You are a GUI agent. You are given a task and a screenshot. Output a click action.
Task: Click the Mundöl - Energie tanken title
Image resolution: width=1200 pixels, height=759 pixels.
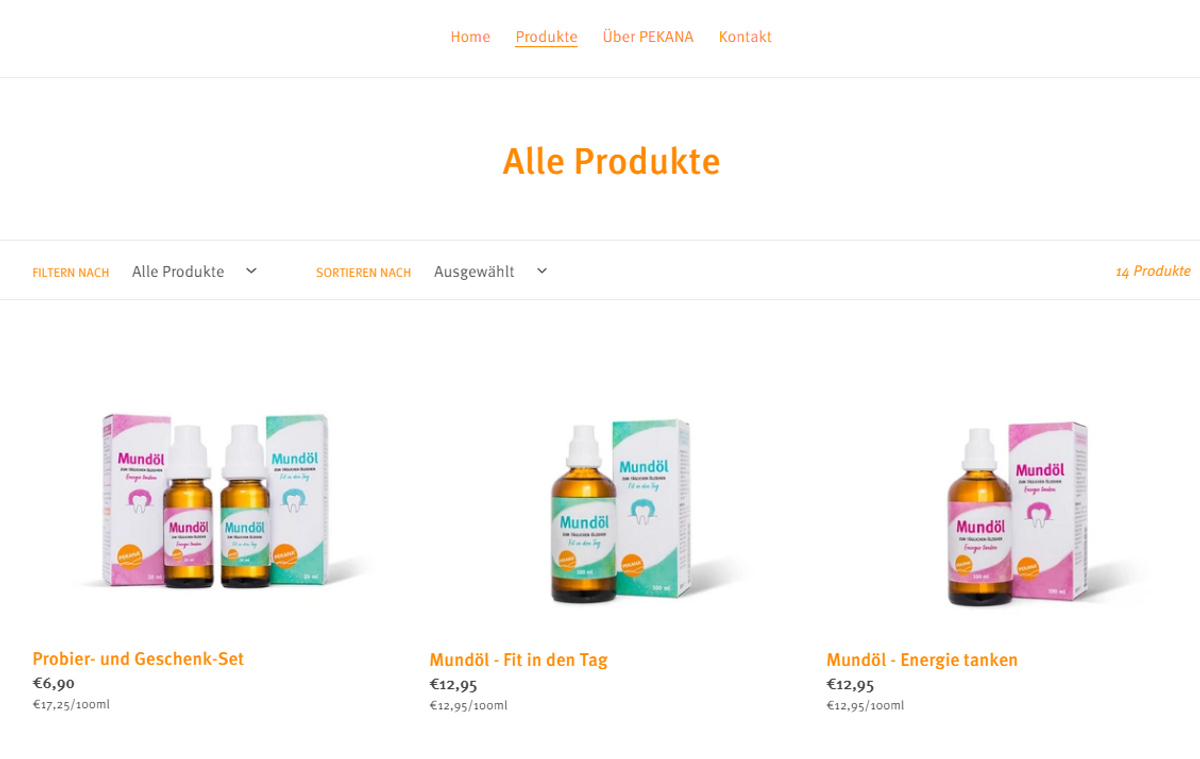click(922, 660)
